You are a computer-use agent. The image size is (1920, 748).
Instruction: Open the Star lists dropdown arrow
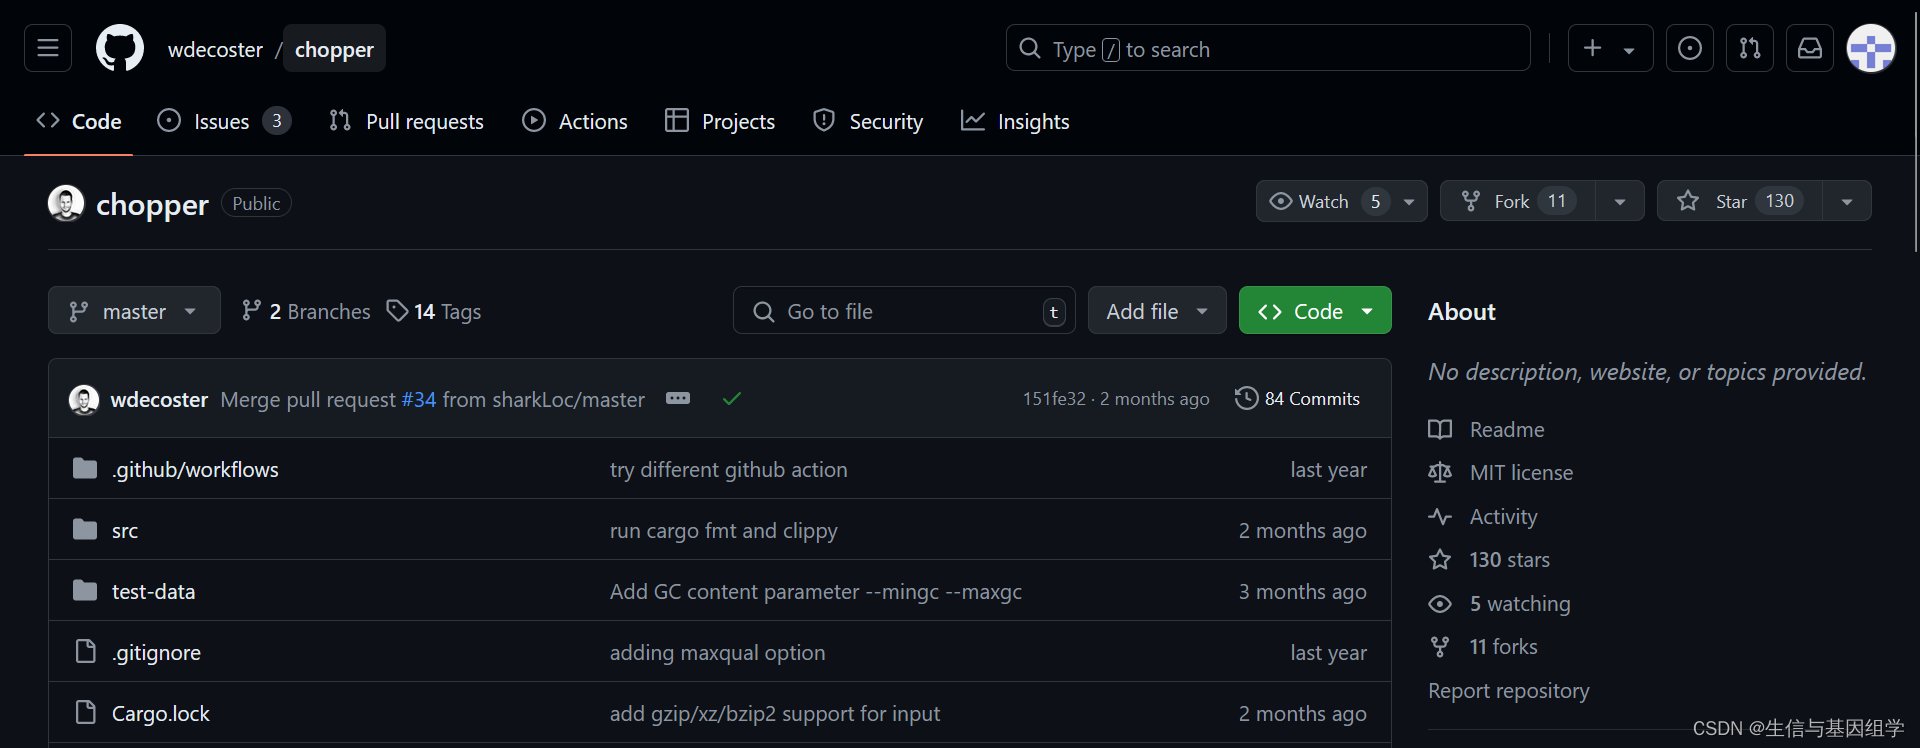point(1847,201)
